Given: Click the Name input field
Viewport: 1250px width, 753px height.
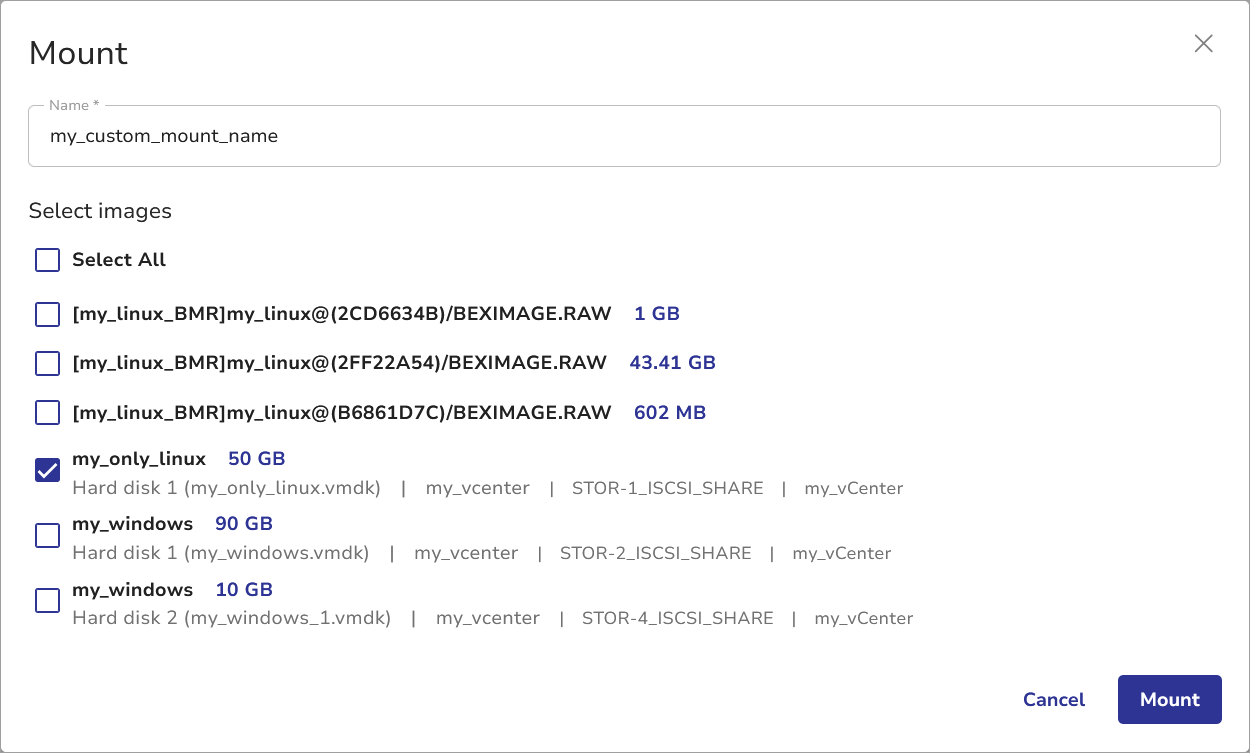Looking at the screenshot, I should pos(624,136).
